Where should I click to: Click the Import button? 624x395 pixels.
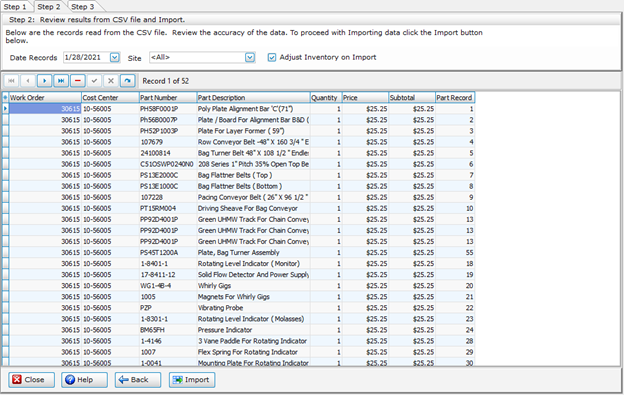[192, 380]
